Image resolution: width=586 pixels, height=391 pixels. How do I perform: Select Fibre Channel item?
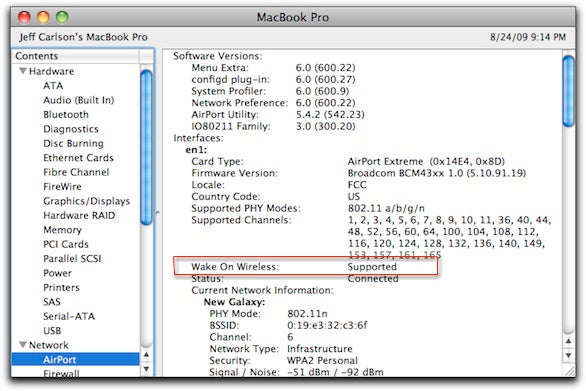tap(76, 172)
